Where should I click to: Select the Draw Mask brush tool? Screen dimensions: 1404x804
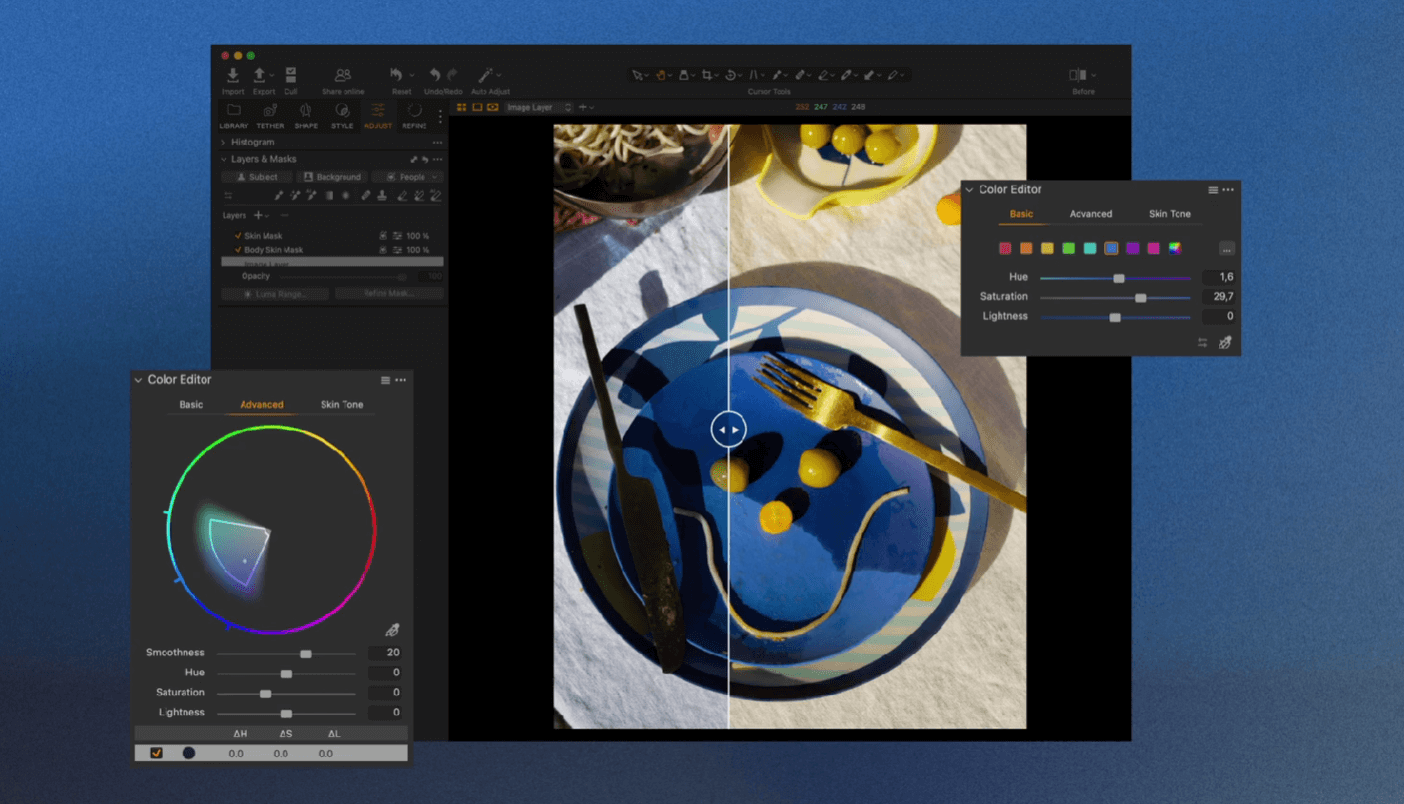pos(278,196)
